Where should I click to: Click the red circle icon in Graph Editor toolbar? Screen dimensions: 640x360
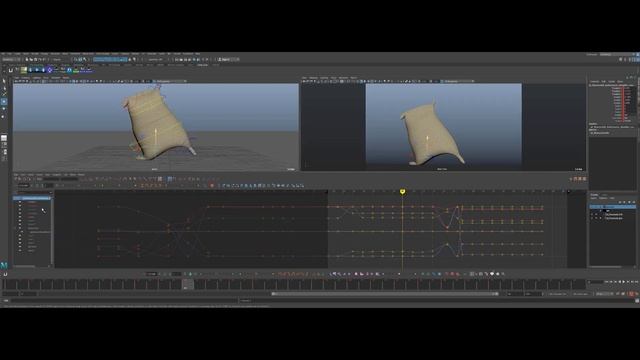(x=212, y=186)
